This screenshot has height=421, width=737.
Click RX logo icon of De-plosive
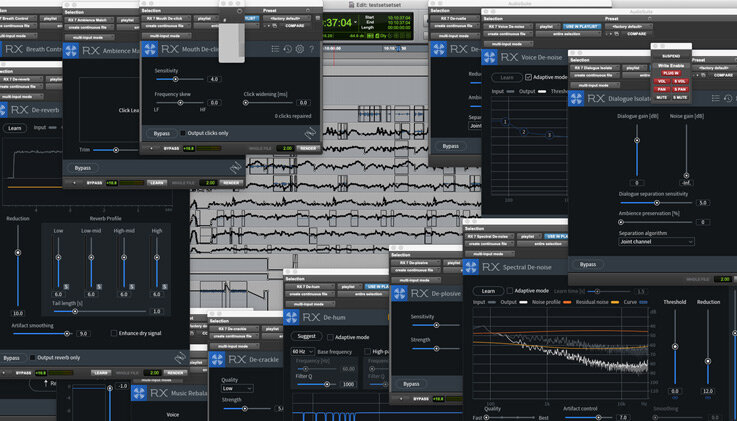pyautogui.click(x=399, y=294)
